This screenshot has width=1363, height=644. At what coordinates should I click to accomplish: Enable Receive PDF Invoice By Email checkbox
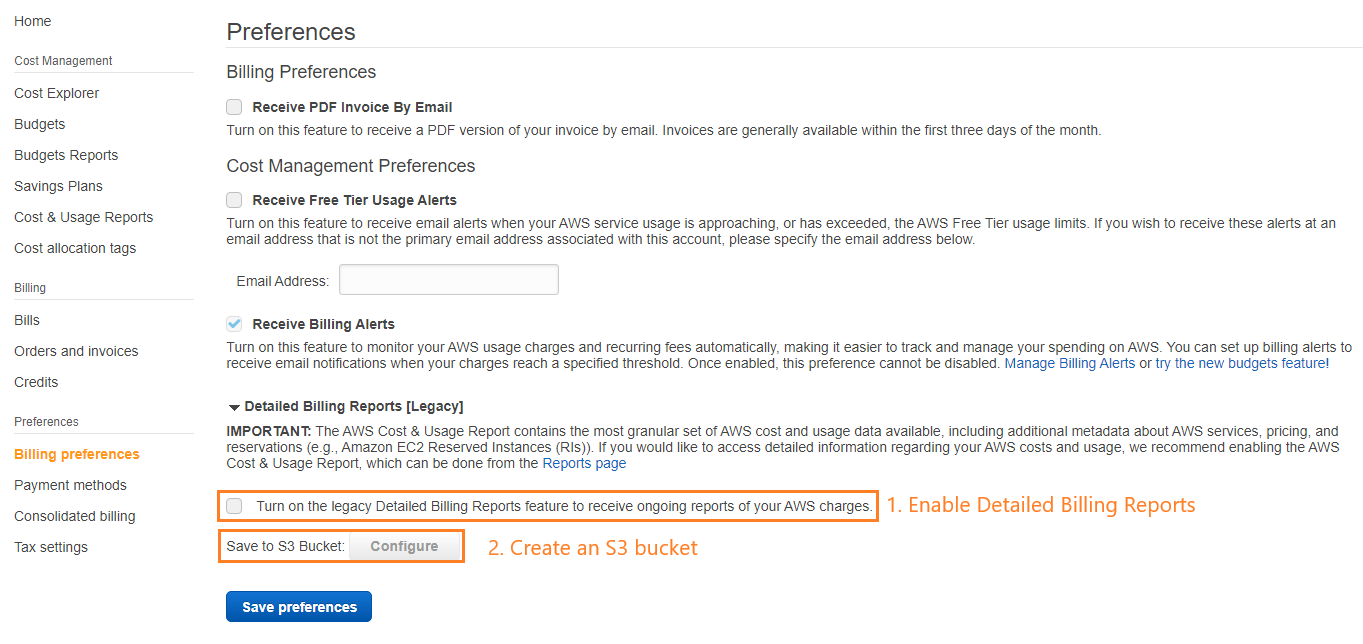(234, 107)
